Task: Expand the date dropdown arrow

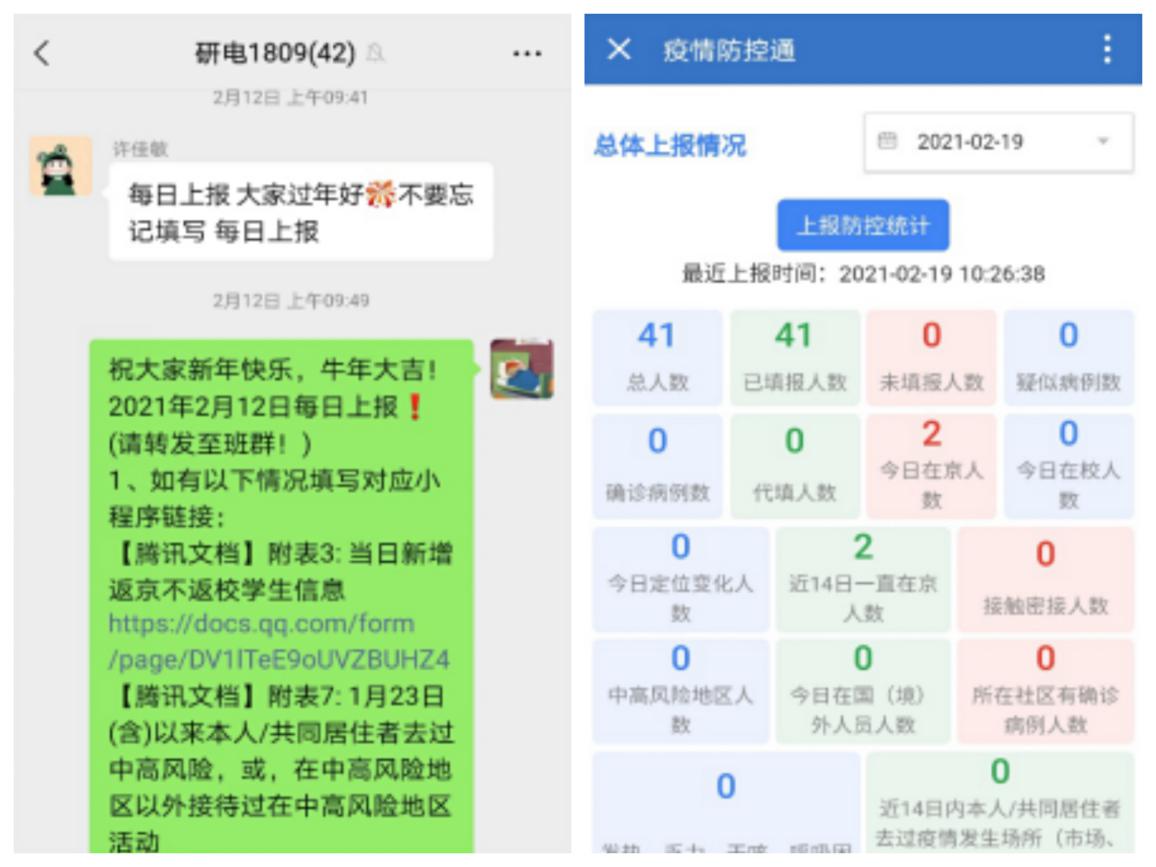Action: pos(1103,142)
